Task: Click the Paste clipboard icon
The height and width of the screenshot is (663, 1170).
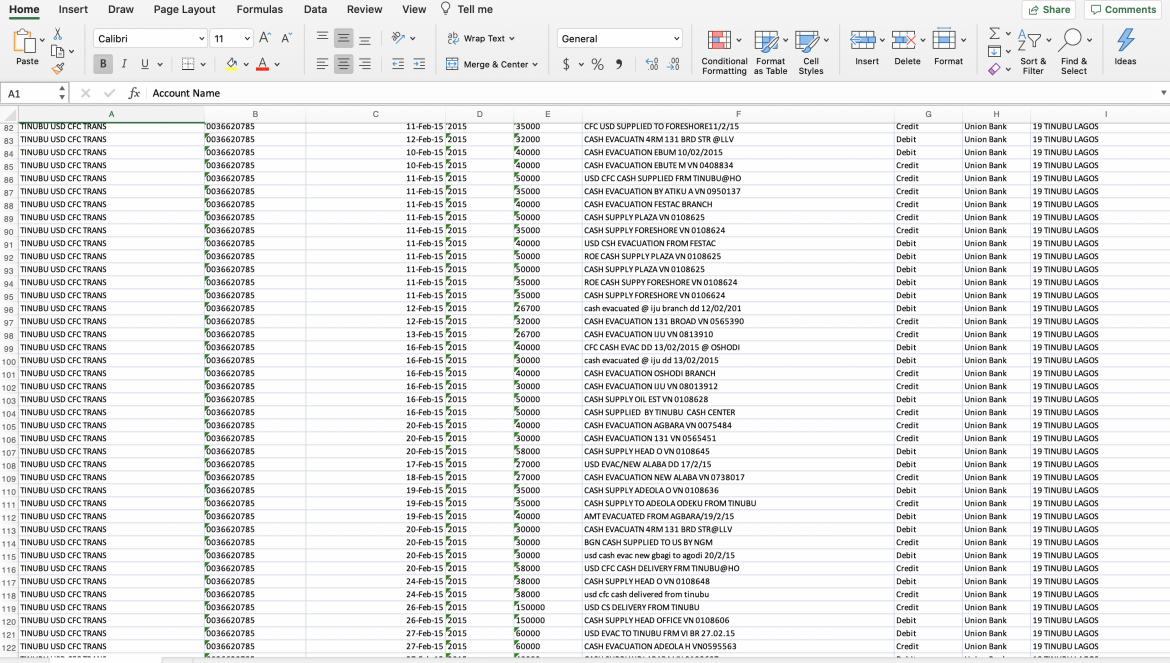Action: pyautogui.click(x=25, y=43)
